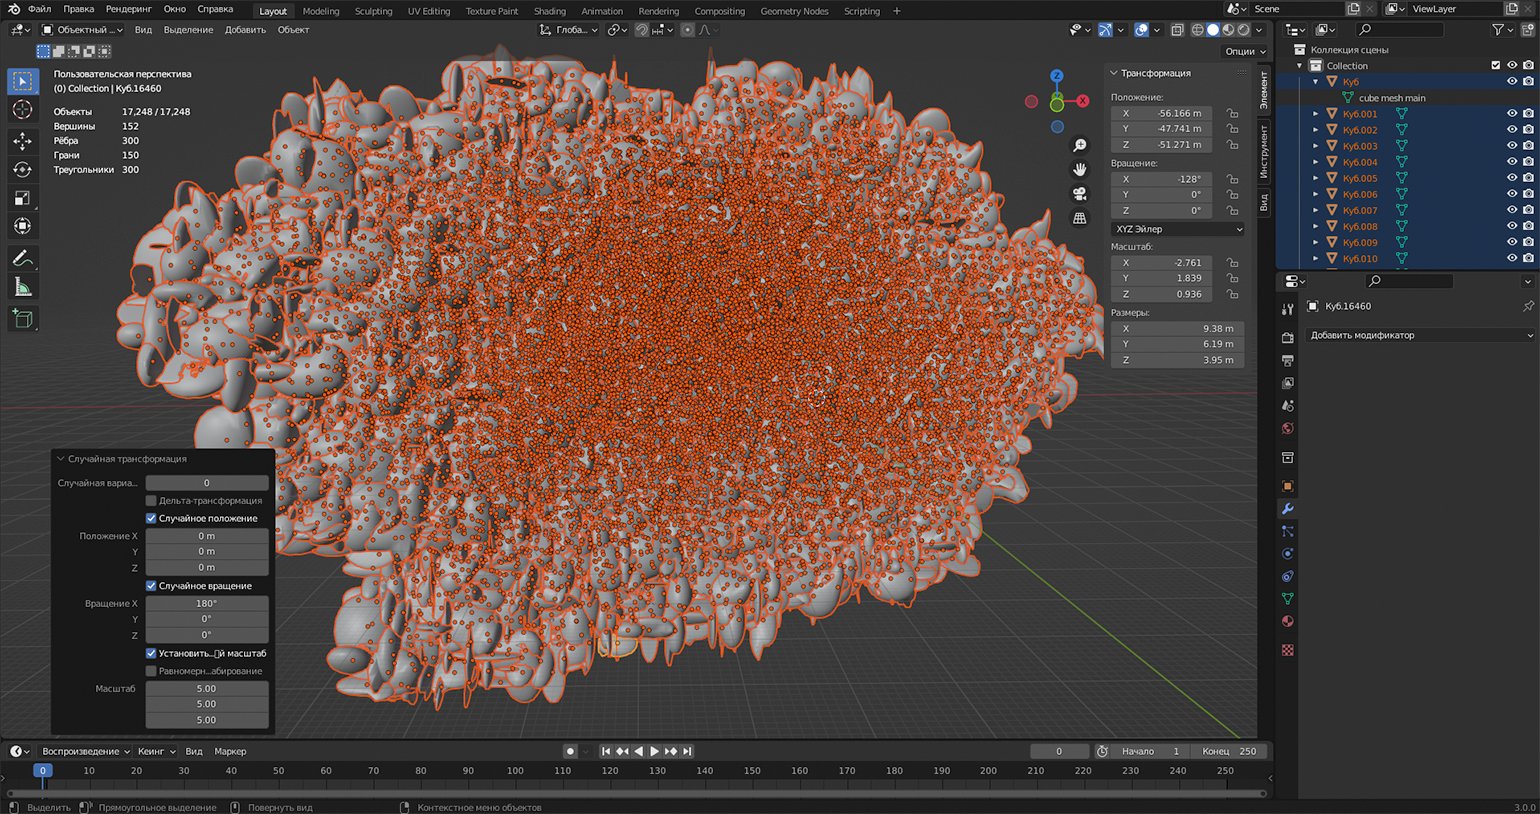Open the XYZ Эйлер rotation mode dropdown

point(1178,229)
